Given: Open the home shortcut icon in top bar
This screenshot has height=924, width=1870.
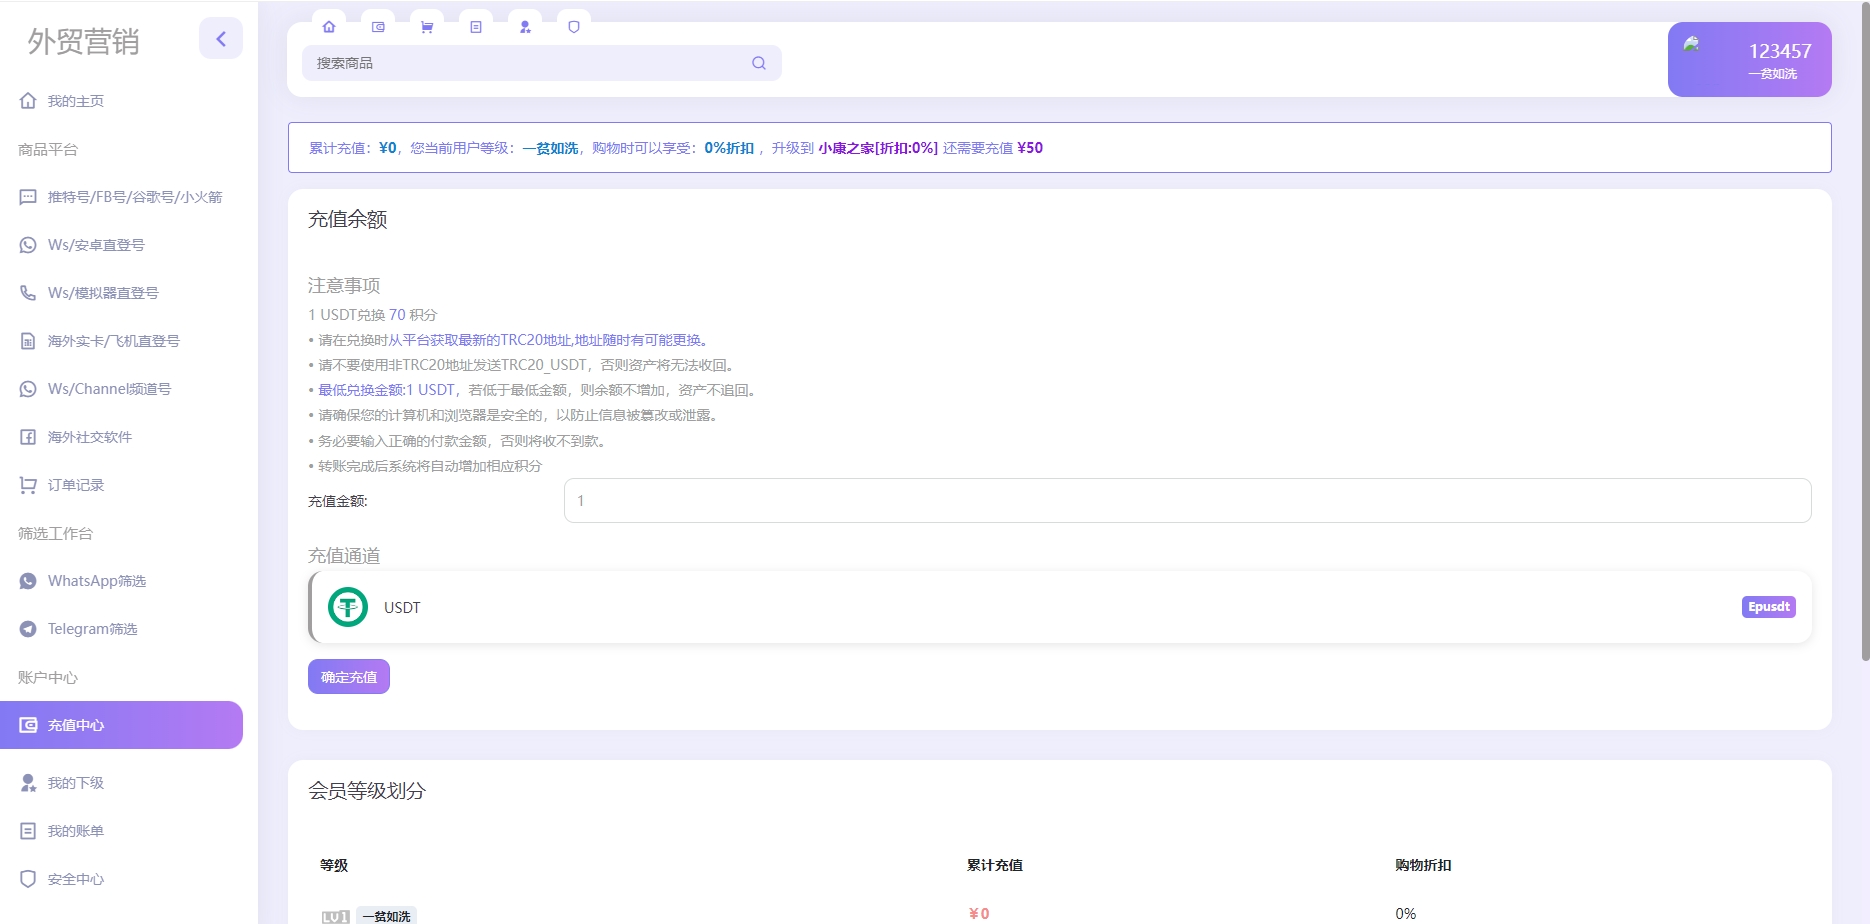Looking at the screenshot, I should click(329, 27).
